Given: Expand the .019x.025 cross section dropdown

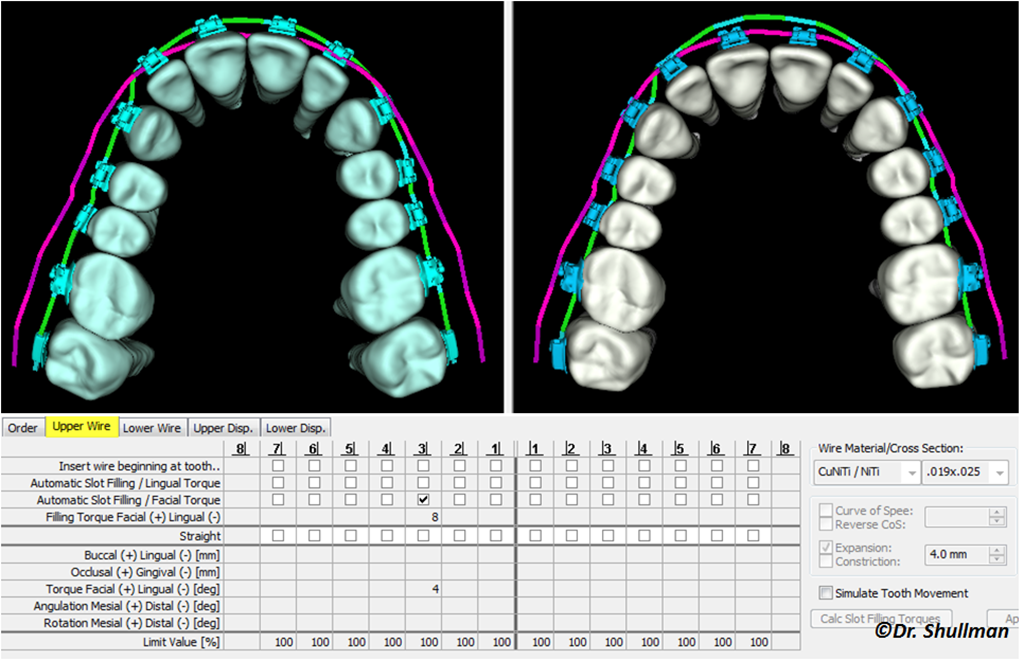Looking at the screenshot, I should (x=965, y=472).
